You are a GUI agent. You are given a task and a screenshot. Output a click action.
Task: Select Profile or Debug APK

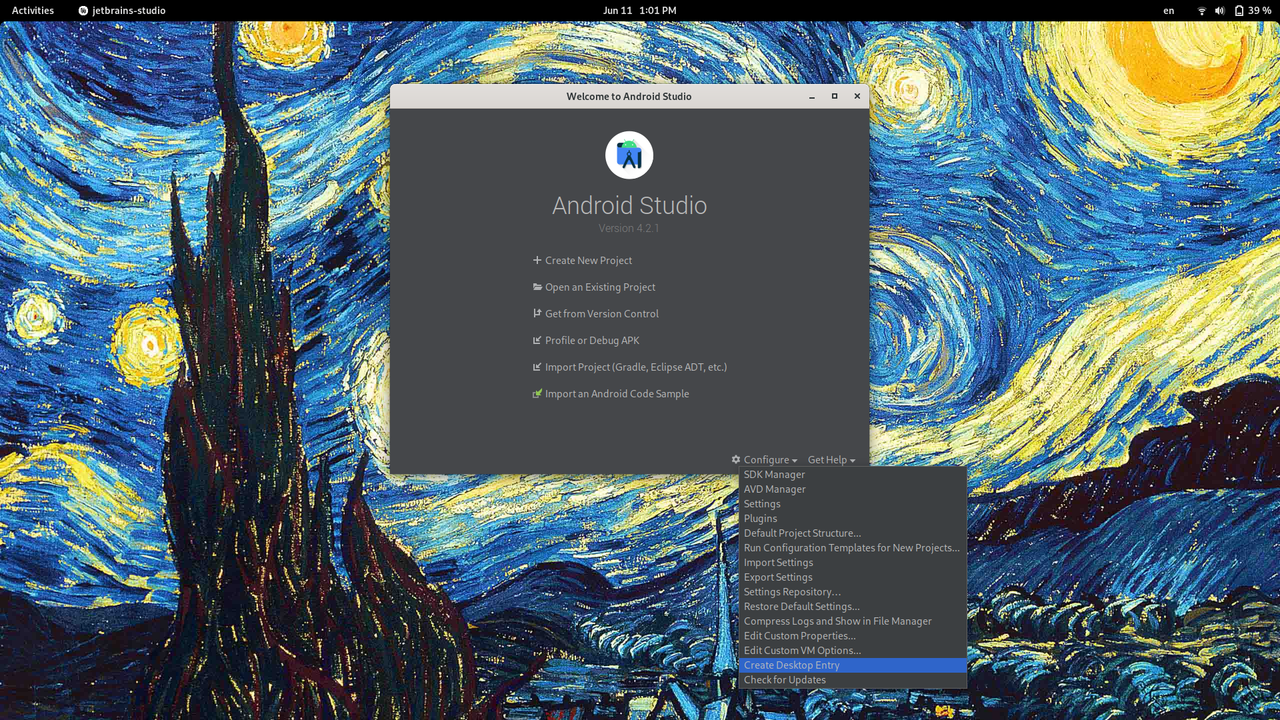click(592, 340)
